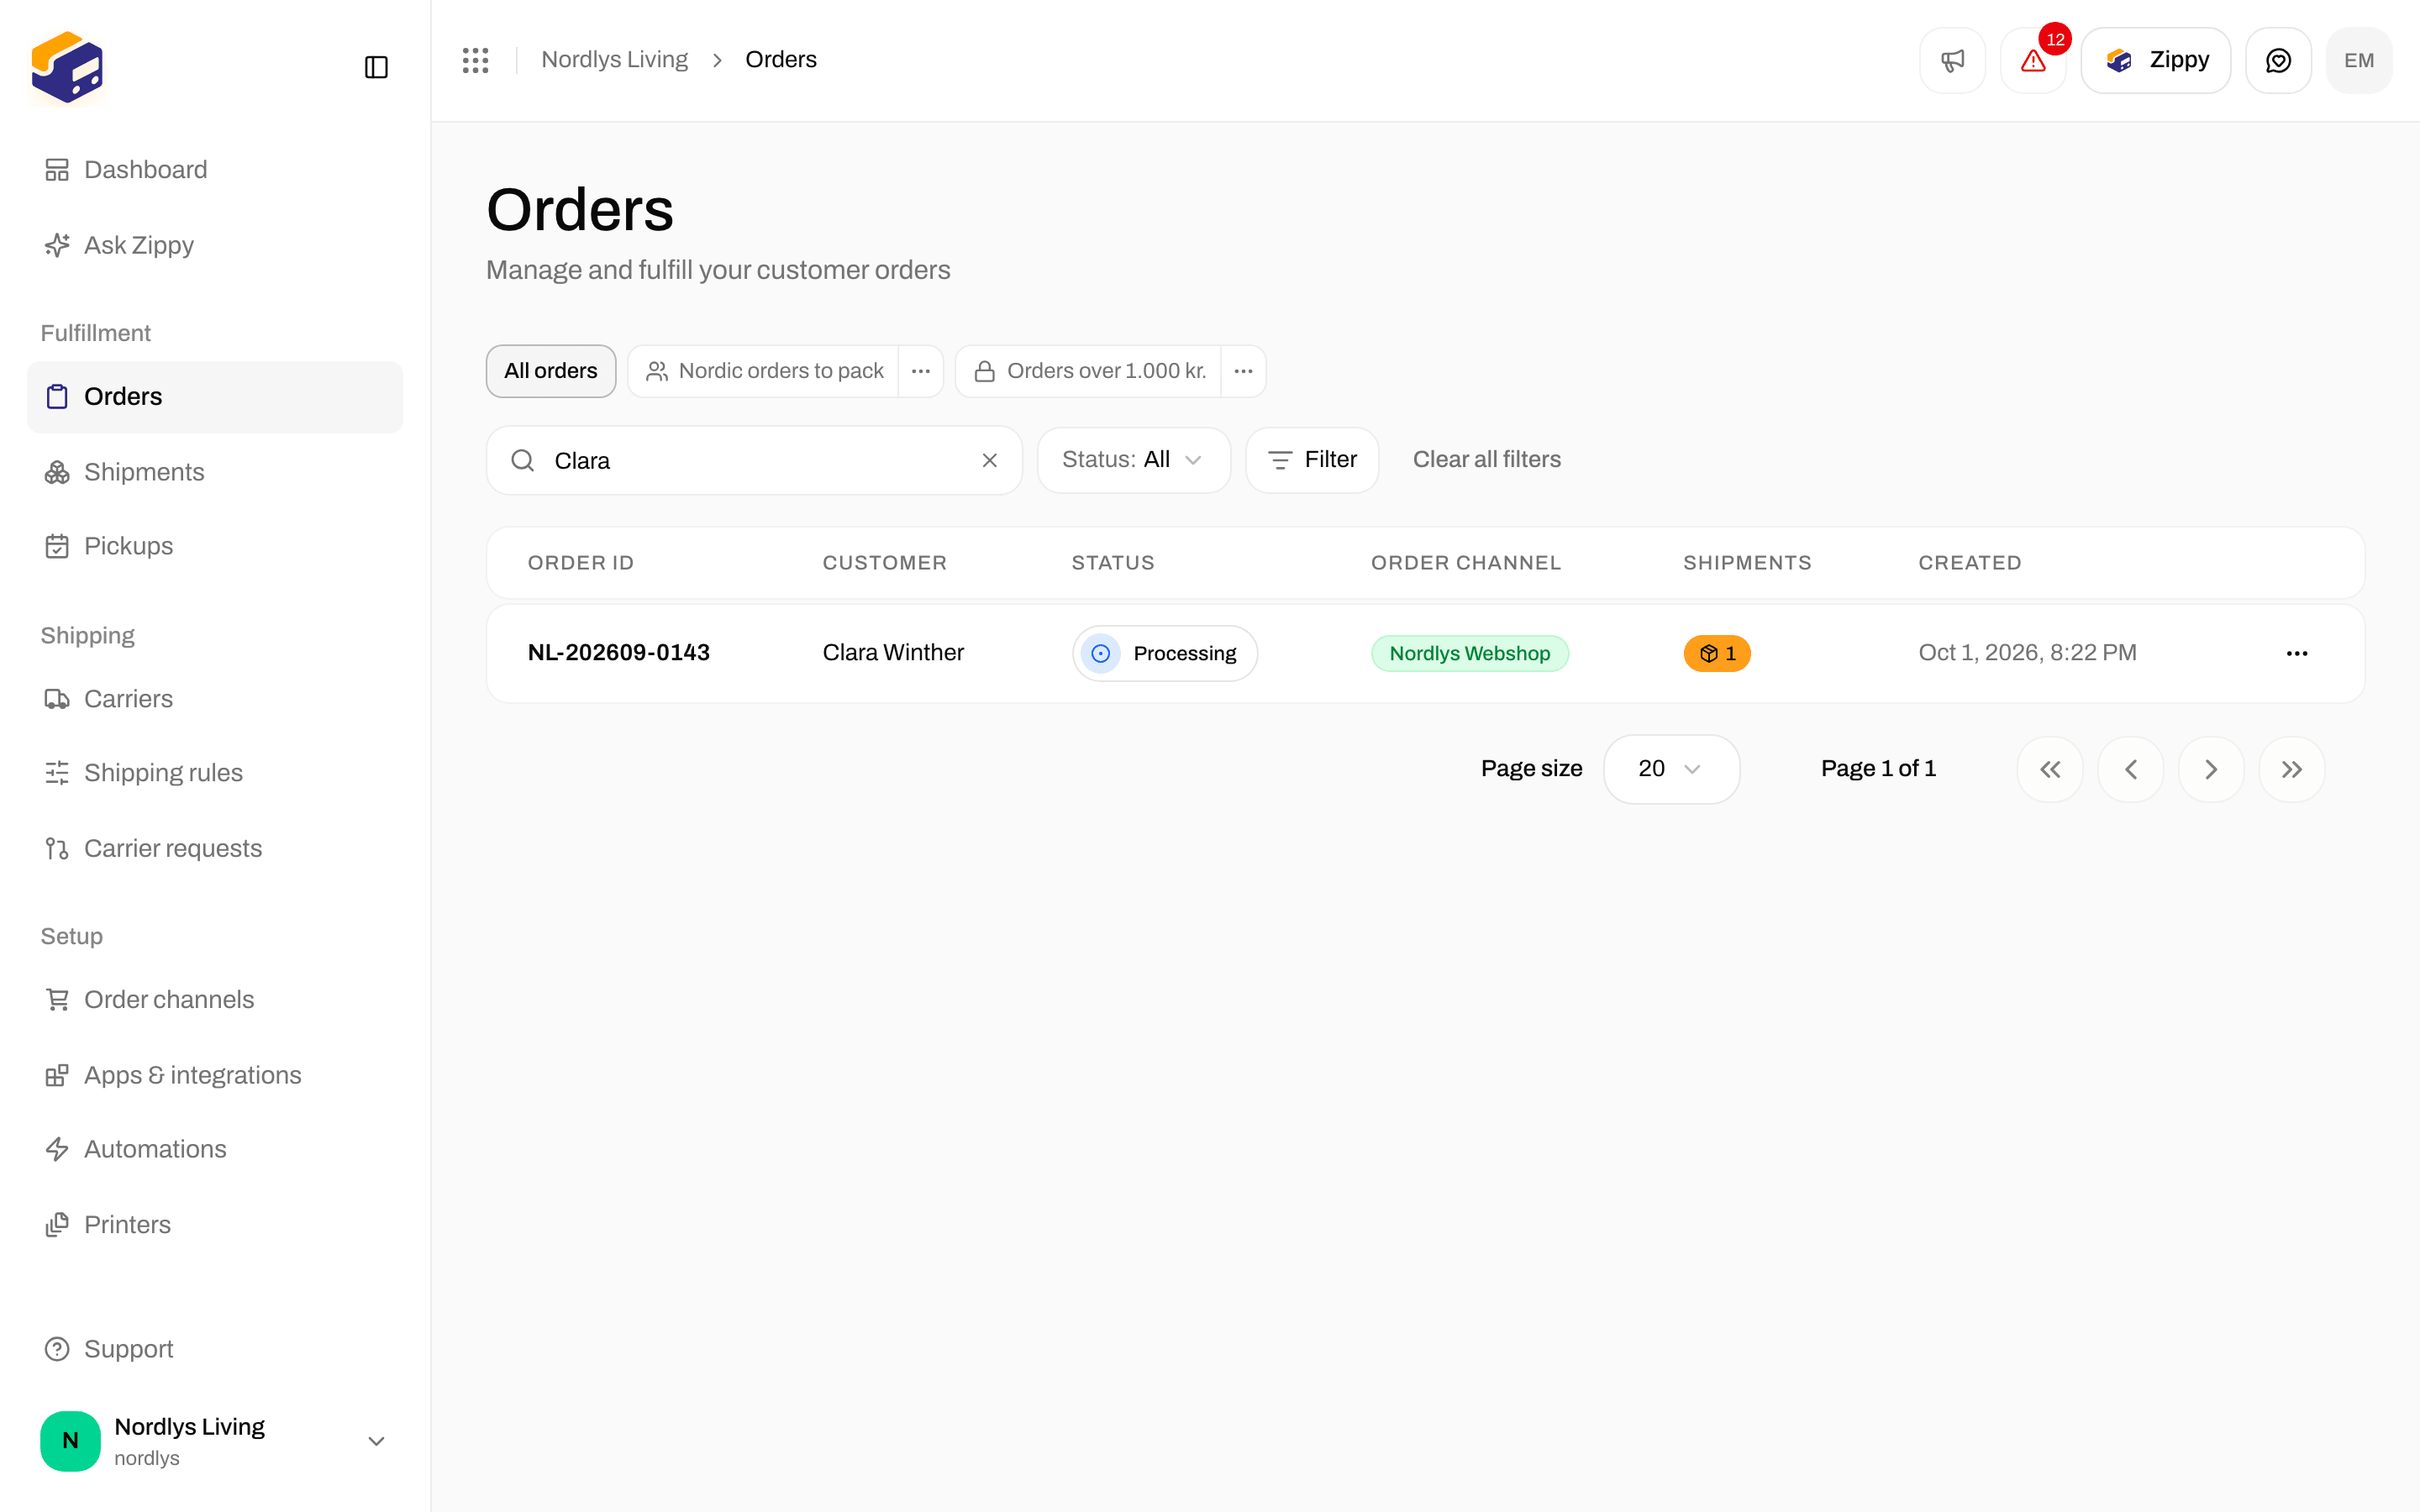Open Order channels in the sidebar
This screenshot has height=1512, width=2420.
(x=214, y=1000)
